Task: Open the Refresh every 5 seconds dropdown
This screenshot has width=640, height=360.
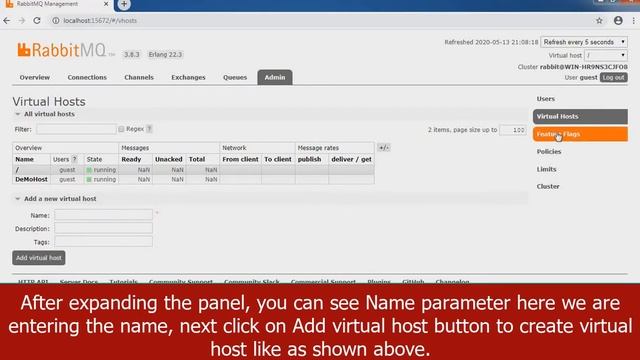Action: (x=584, y=42)
